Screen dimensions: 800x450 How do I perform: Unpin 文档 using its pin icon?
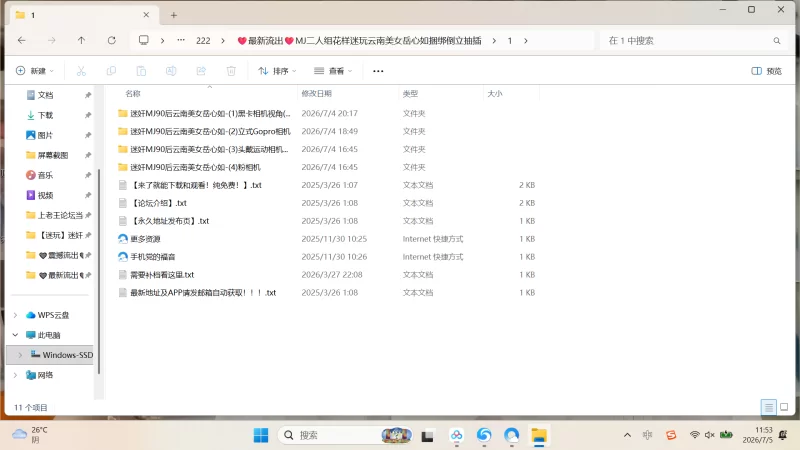88,95
